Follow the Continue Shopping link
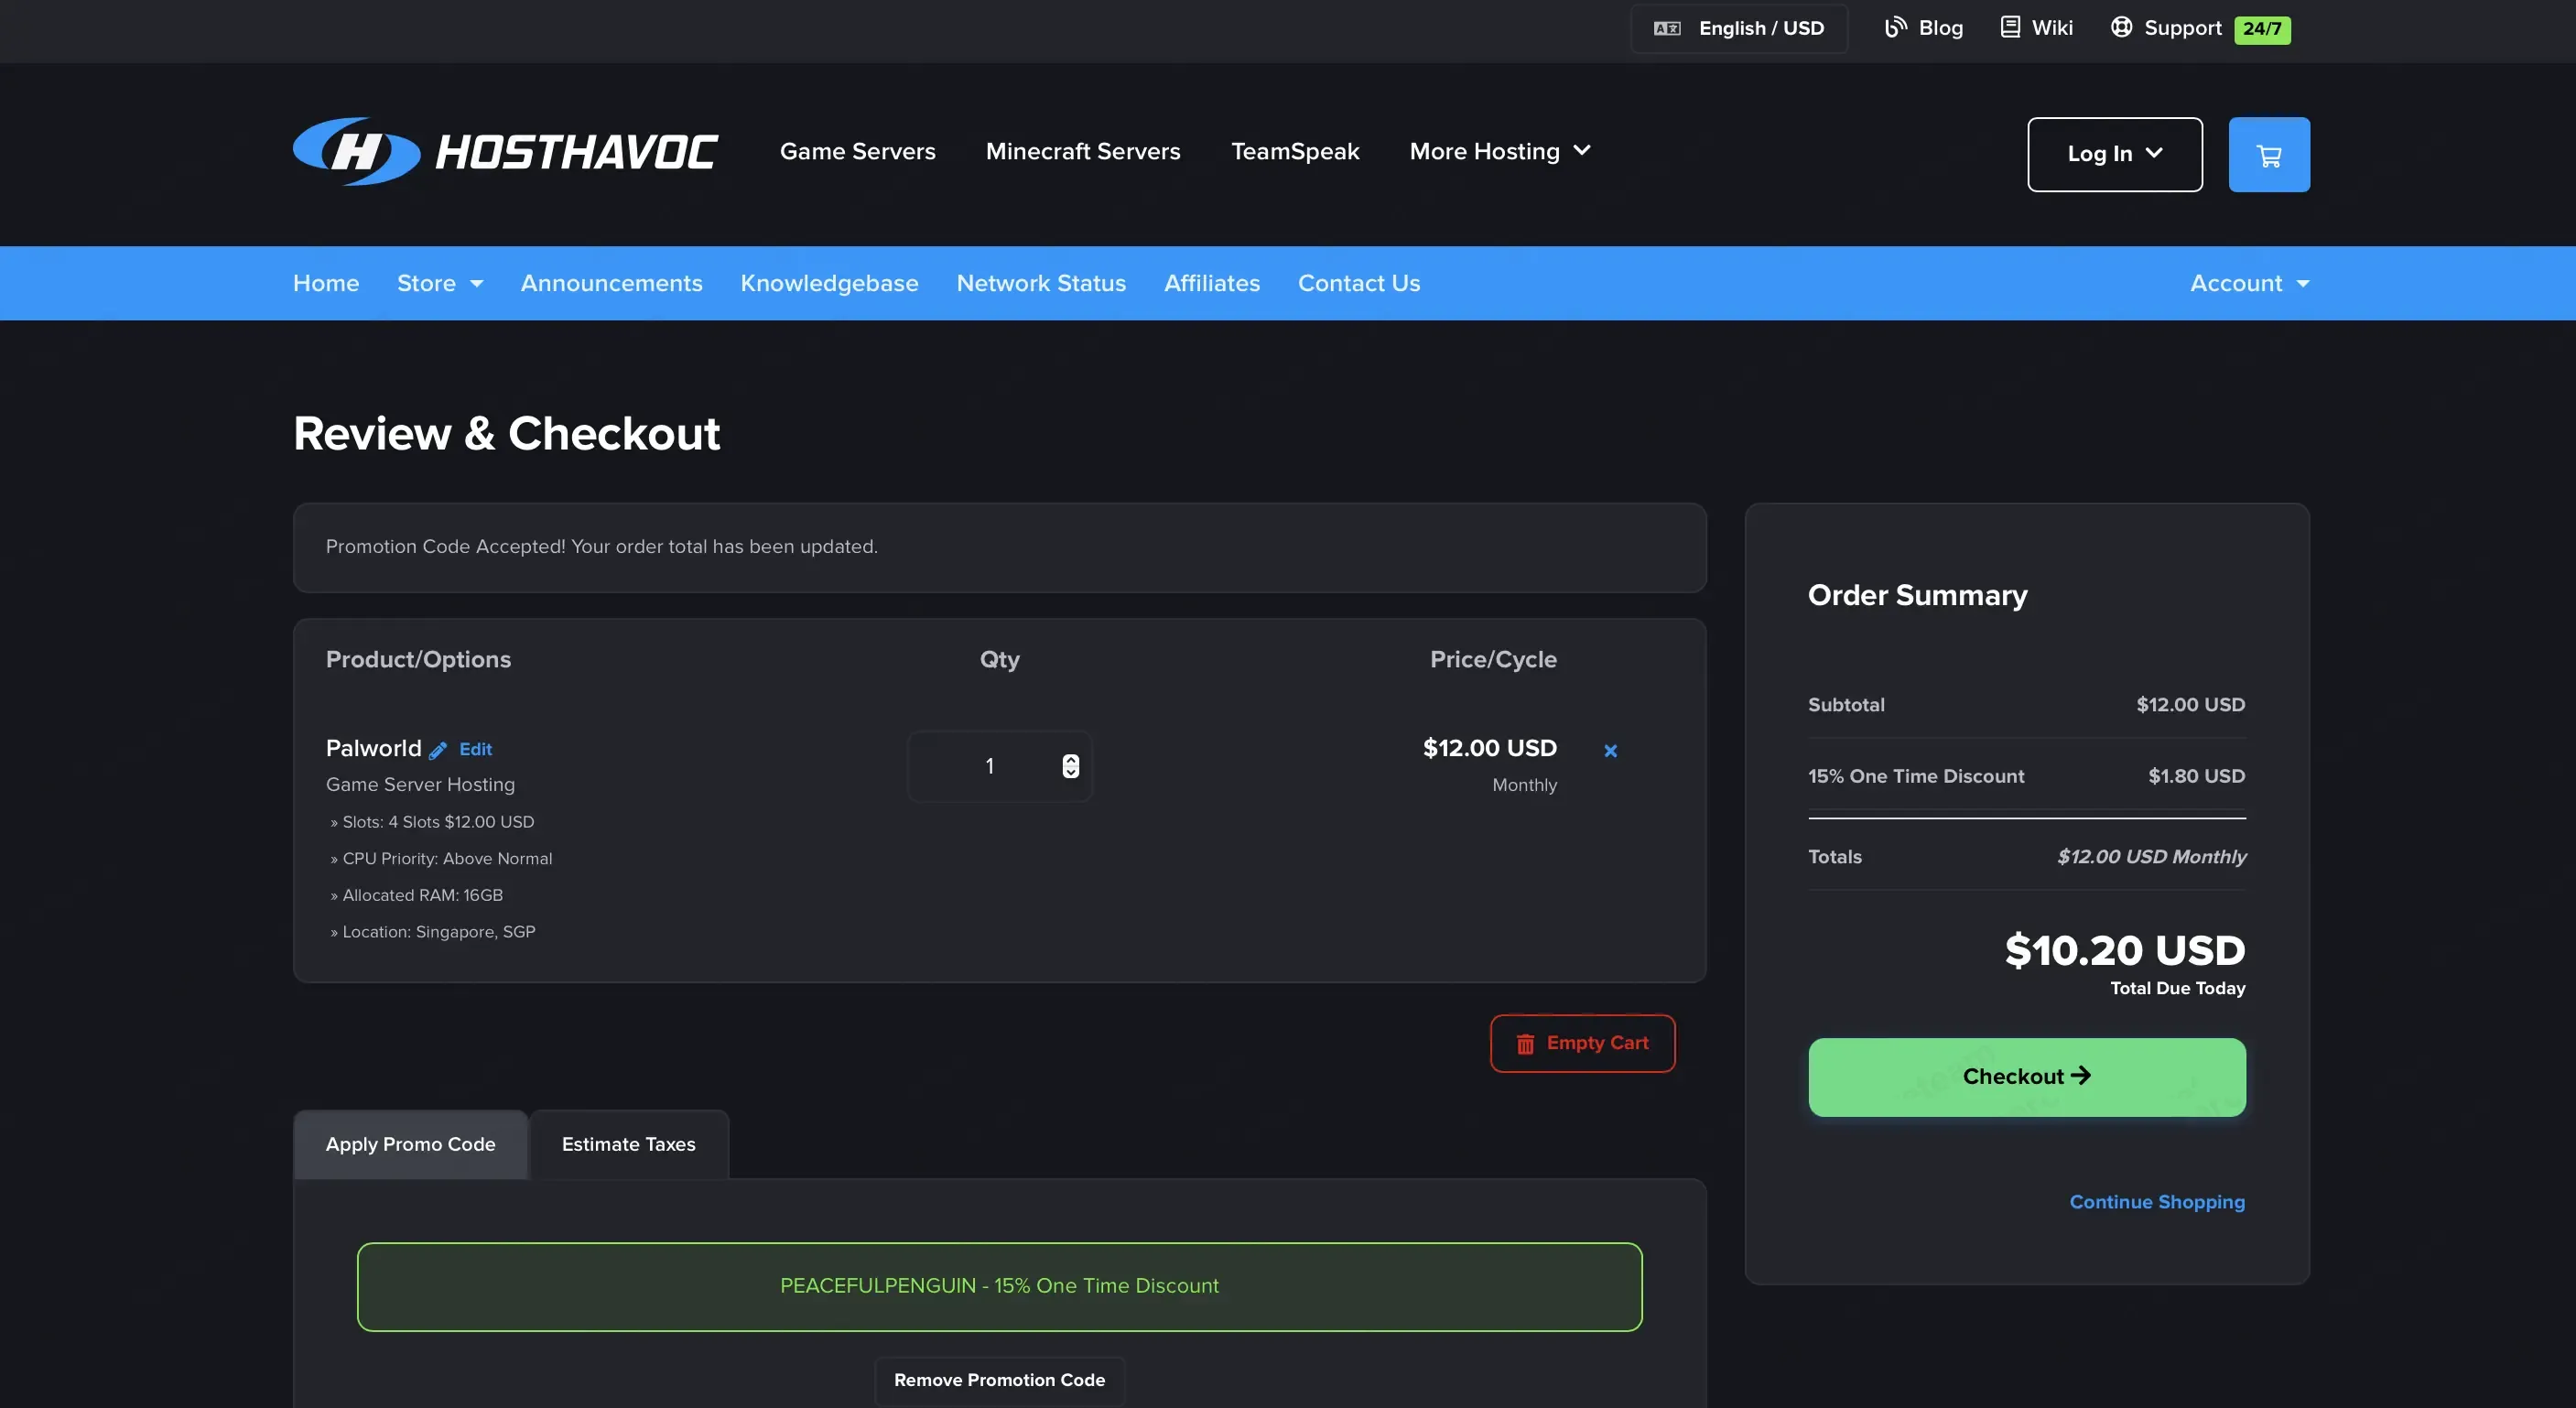The width and height of the screenshot is (2576, 1408). click(2157, 1202)
